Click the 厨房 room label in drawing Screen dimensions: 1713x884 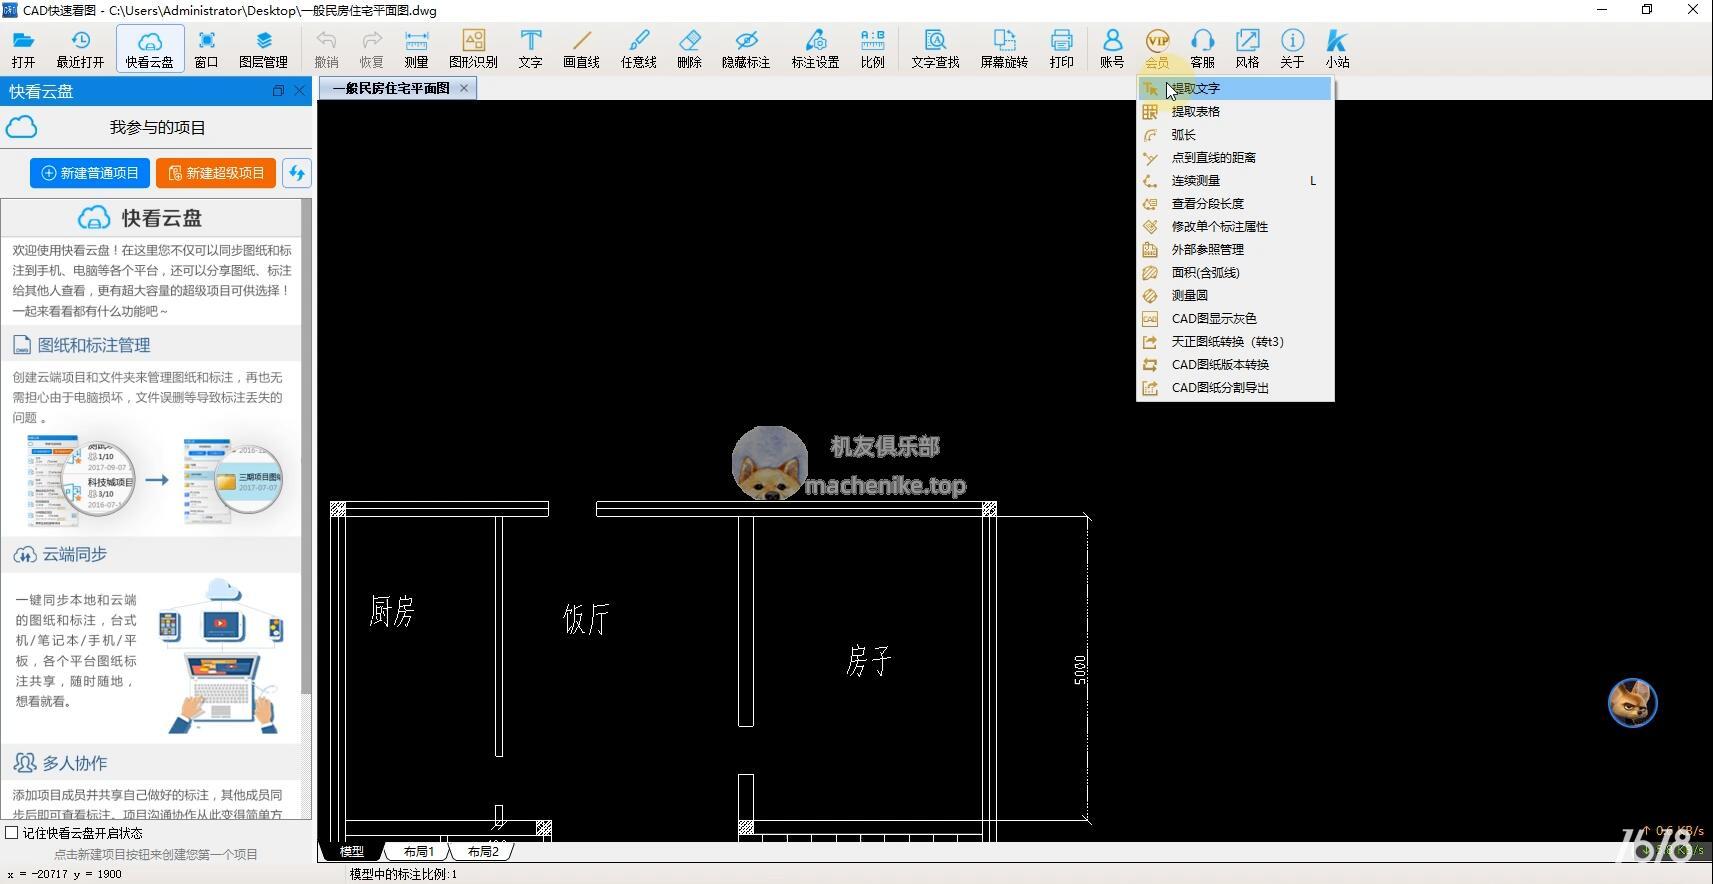pyautogui.click(x=392, y=611)
